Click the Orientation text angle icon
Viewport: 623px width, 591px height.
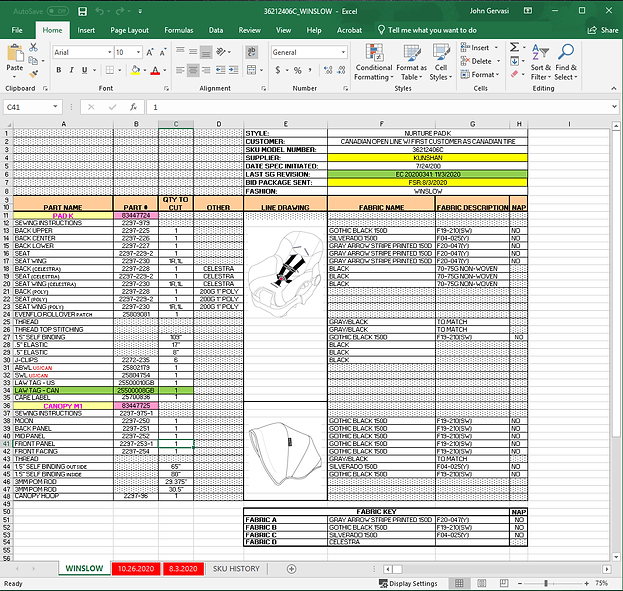pyautogui.click(x=221, y=52)
